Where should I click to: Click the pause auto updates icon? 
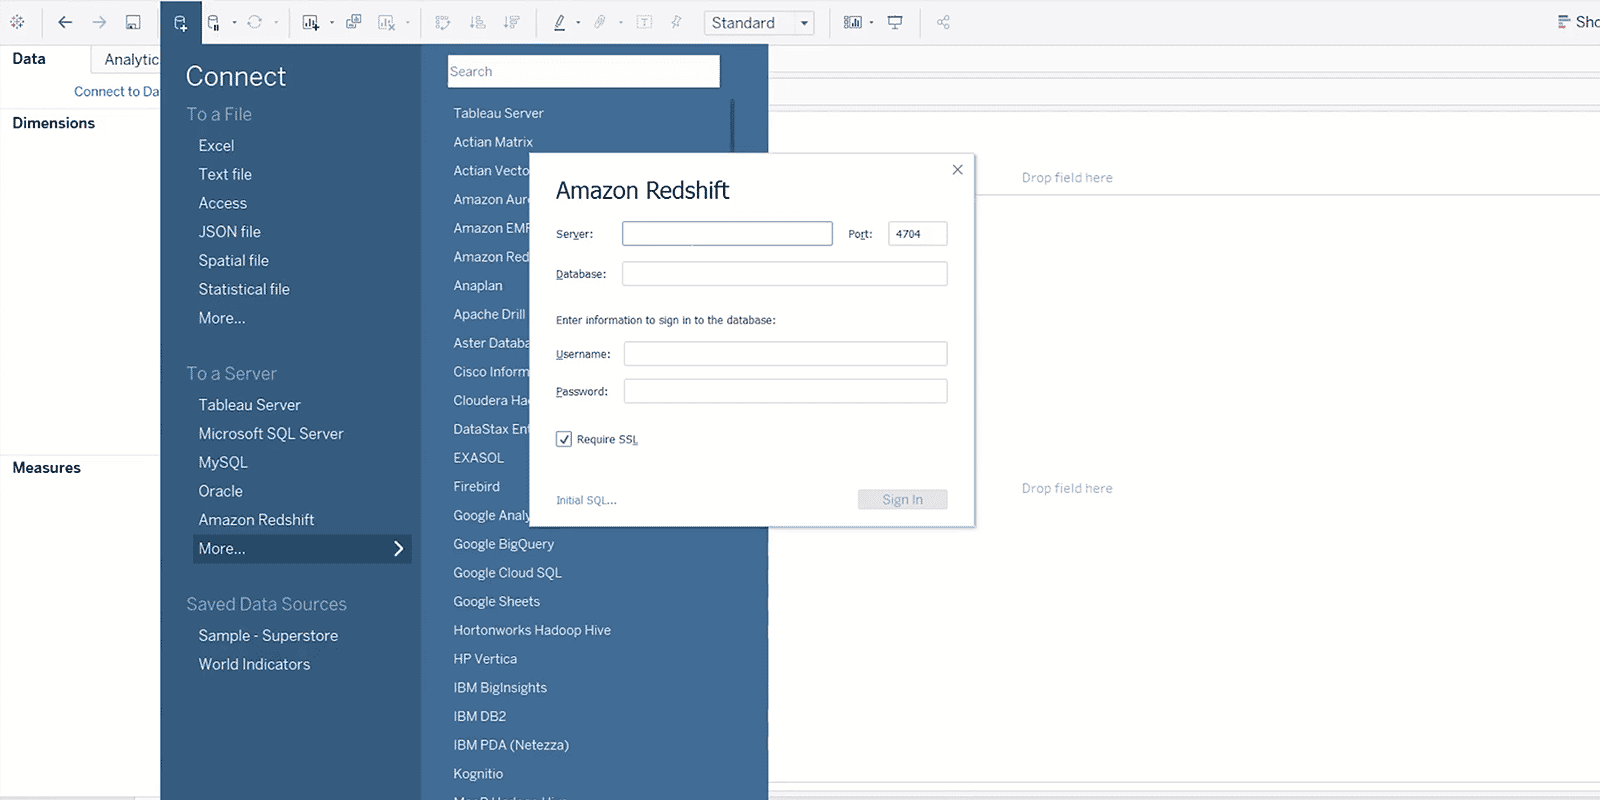pyautogui.click(x=214, y=22)
